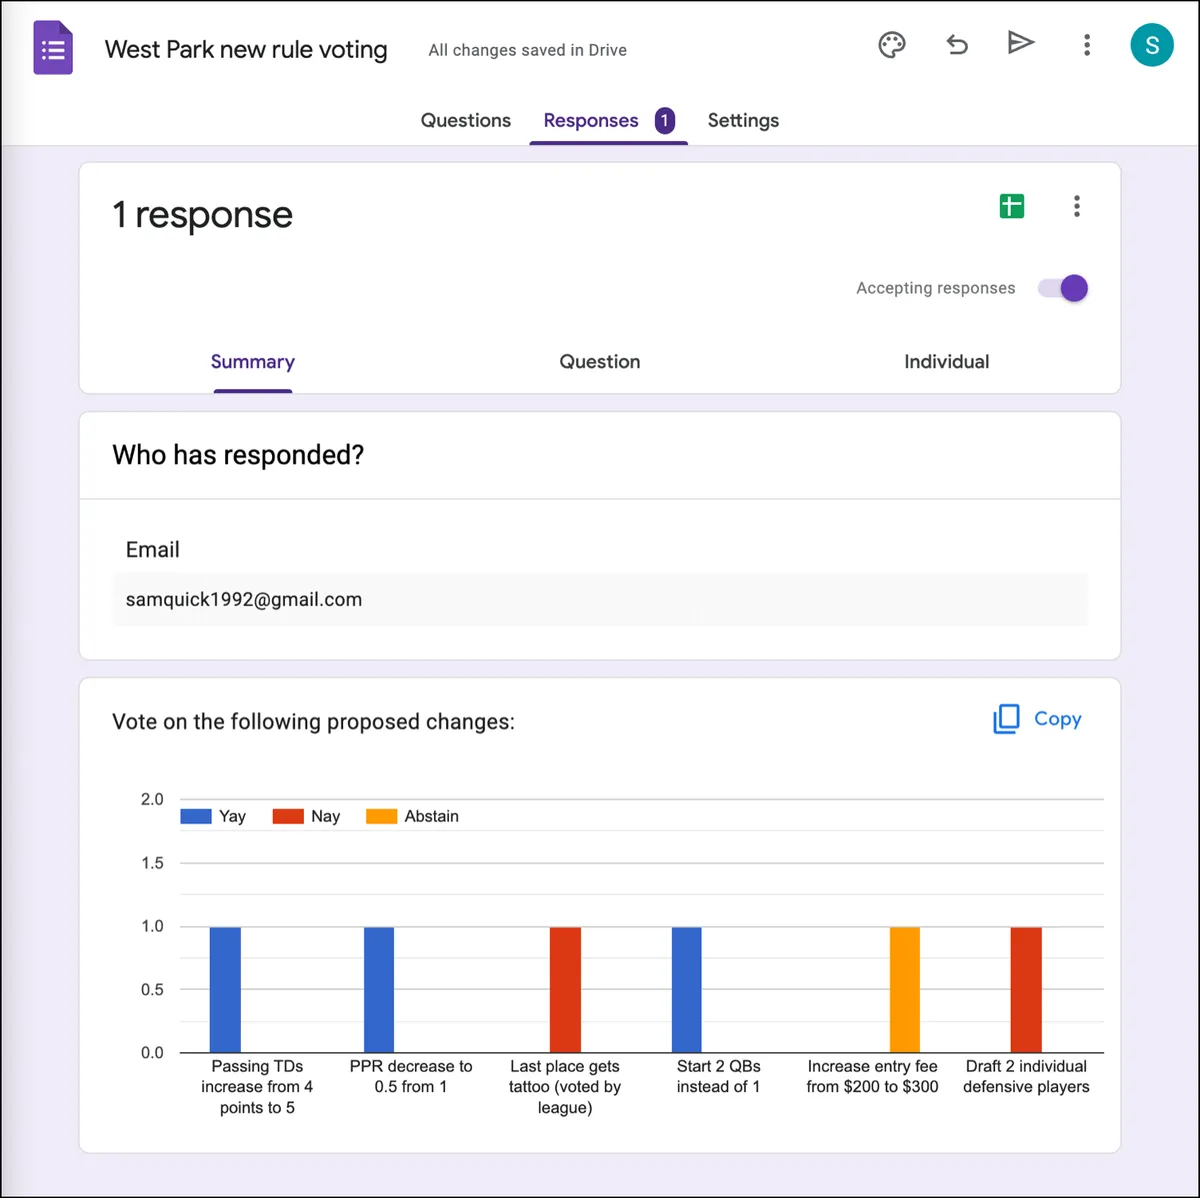Click the blue Yay legend swatch
Image resolution: width=1200 pixels, height=1198 pixels.
coord(196,816)
